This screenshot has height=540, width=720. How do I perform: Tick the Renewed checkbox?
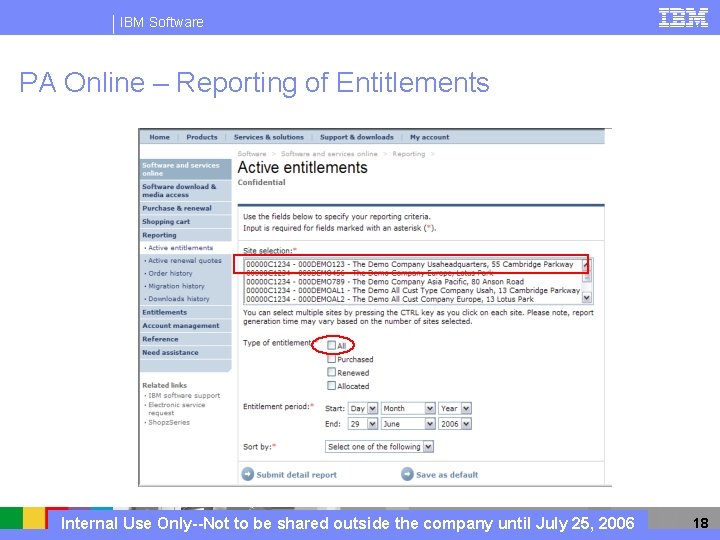point(332,372)
